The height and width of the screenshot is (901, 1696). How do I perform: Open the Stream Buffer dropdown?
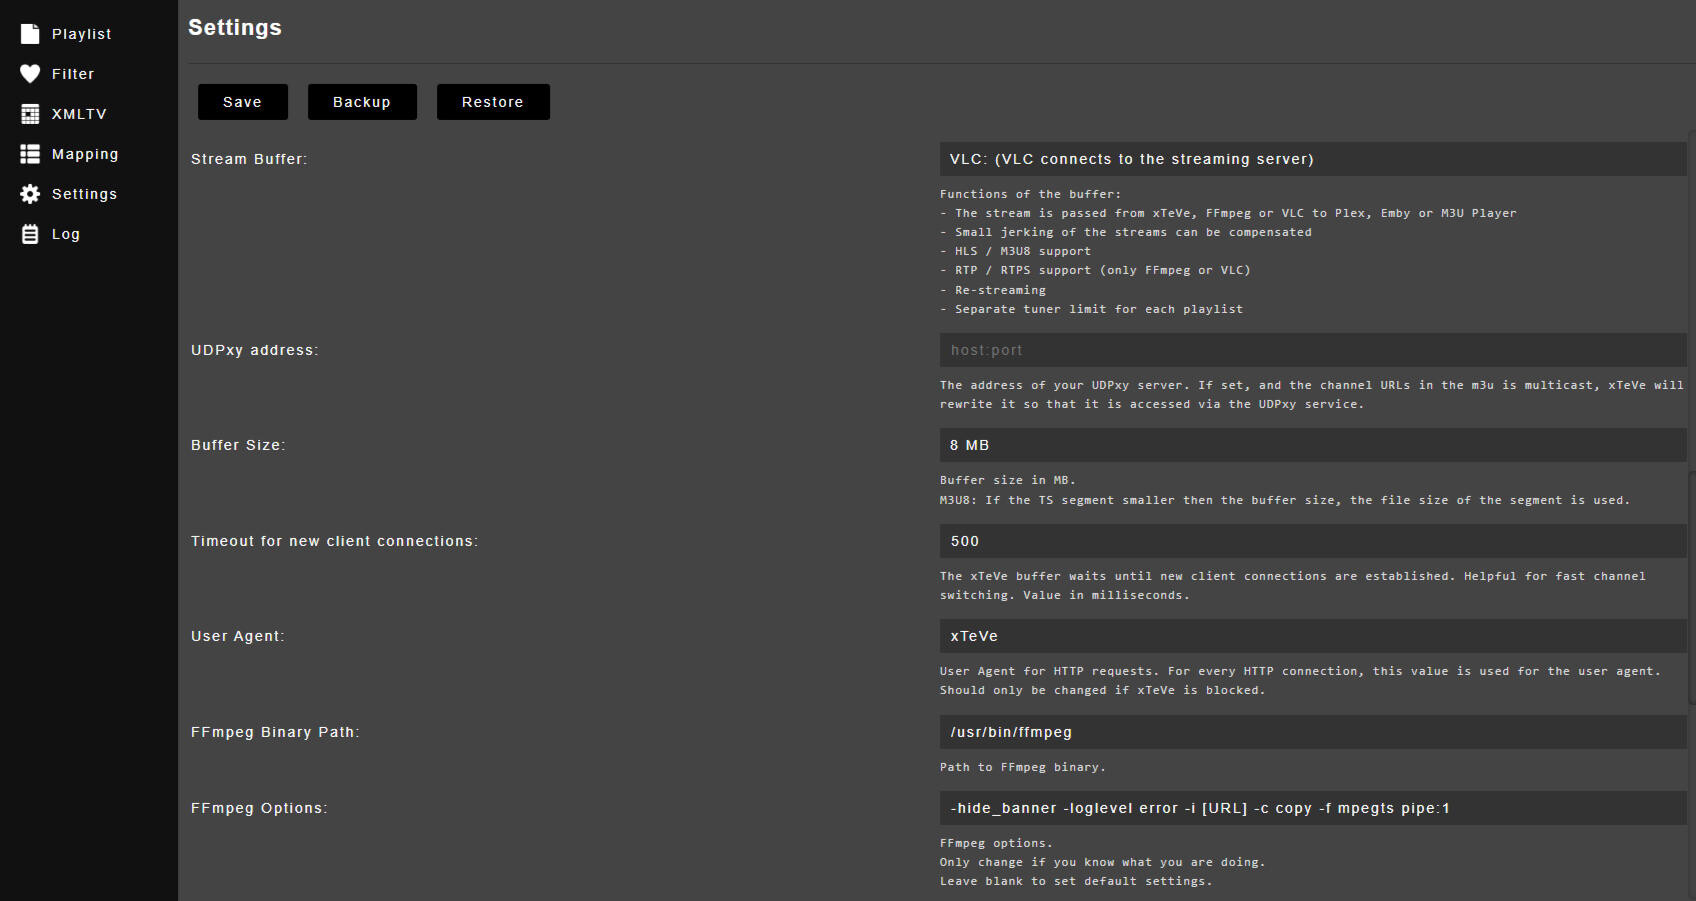[x=1312, y=159]
